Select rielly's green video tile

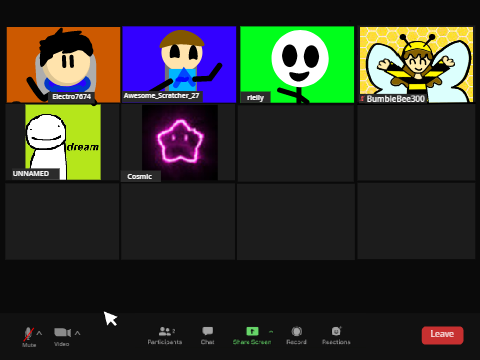pos(297,65)
